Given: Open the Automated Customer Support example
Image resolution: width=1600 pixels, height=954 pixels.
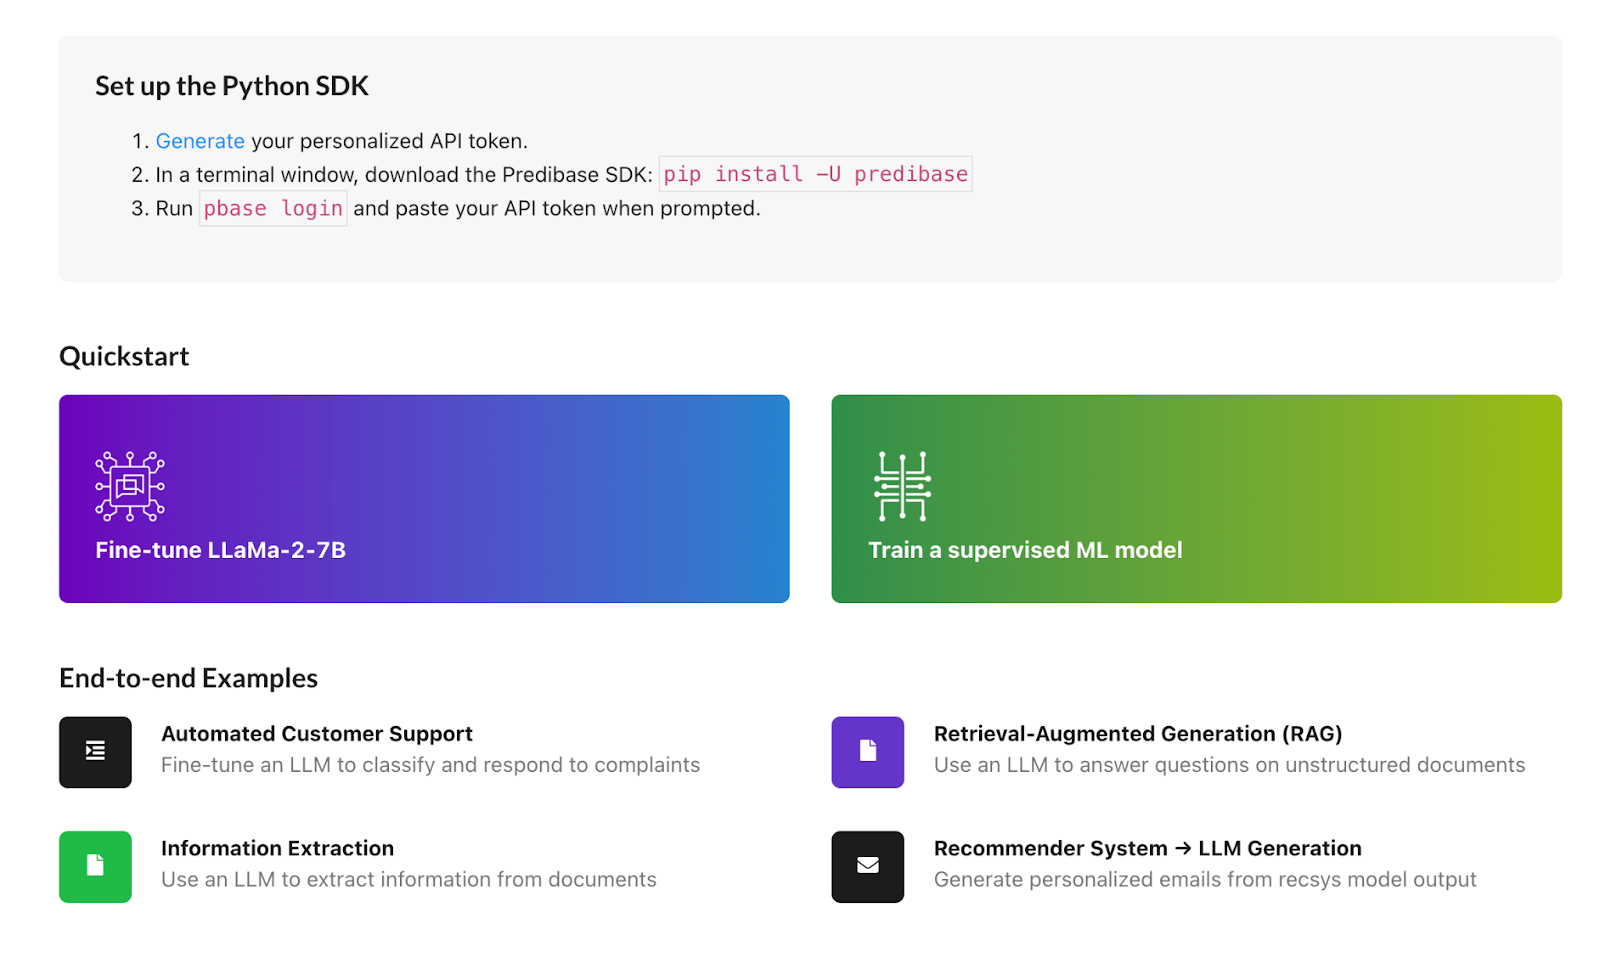Looking at the screenshot, I should (317, 733).
